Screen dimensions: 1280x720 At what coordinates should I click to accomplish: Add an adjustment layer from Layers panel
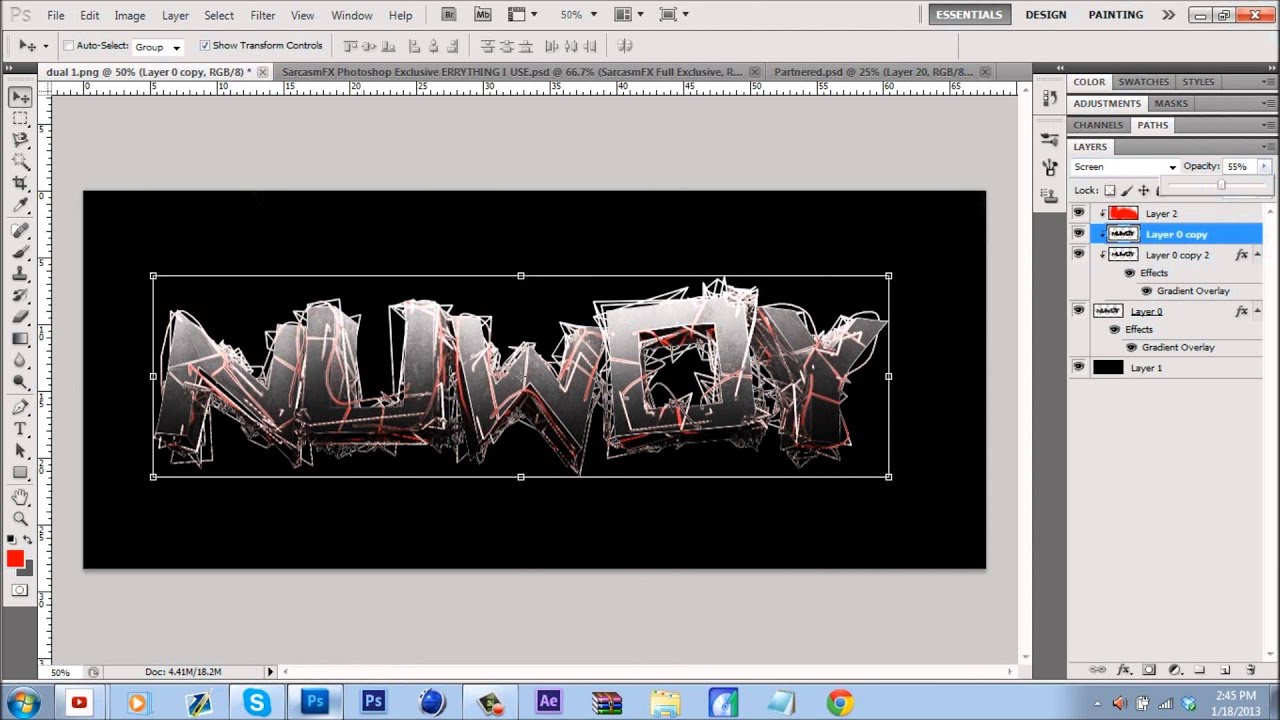pyautogui.click(x=1174, y=670)
